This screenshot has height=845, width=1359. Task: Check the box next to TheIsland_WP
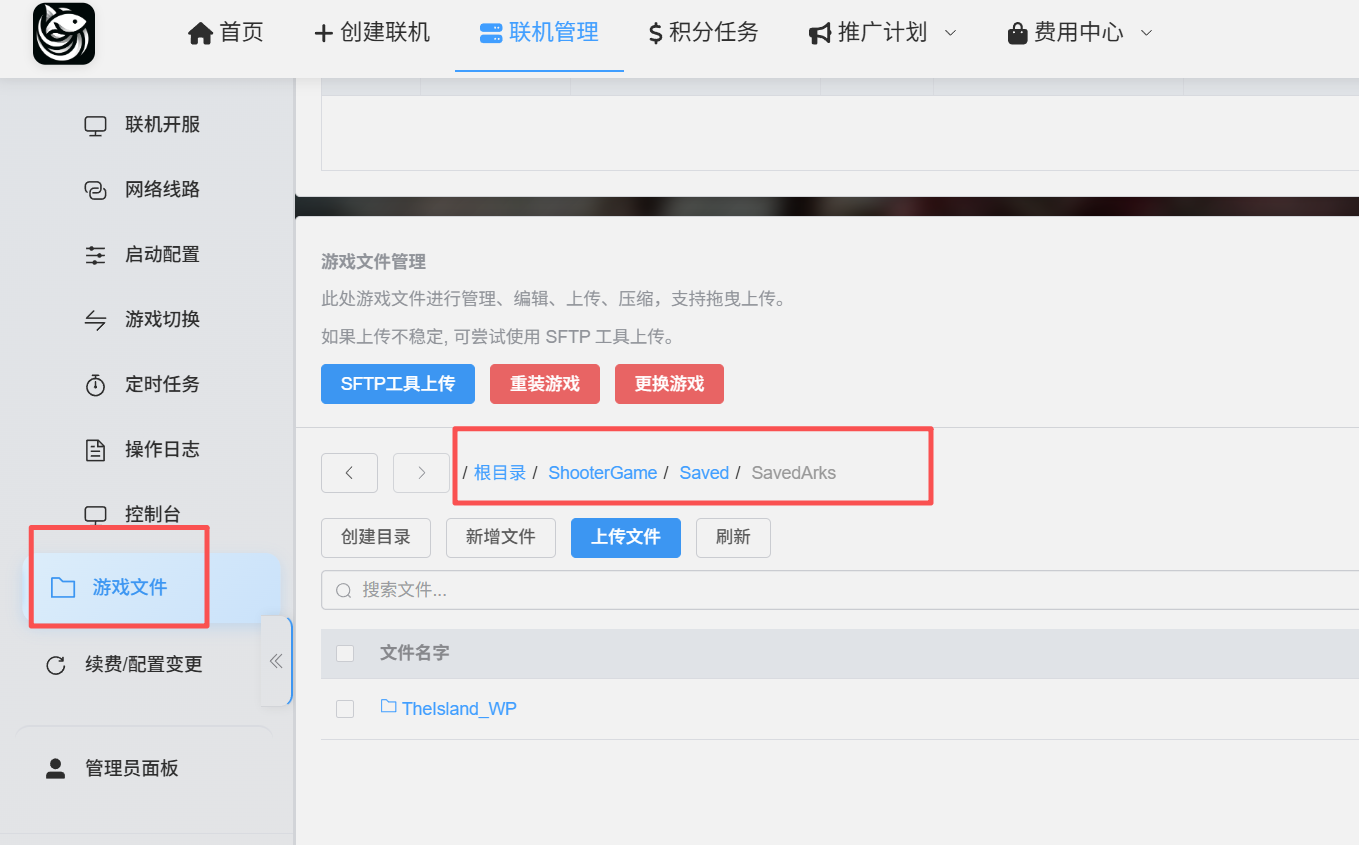345,709
